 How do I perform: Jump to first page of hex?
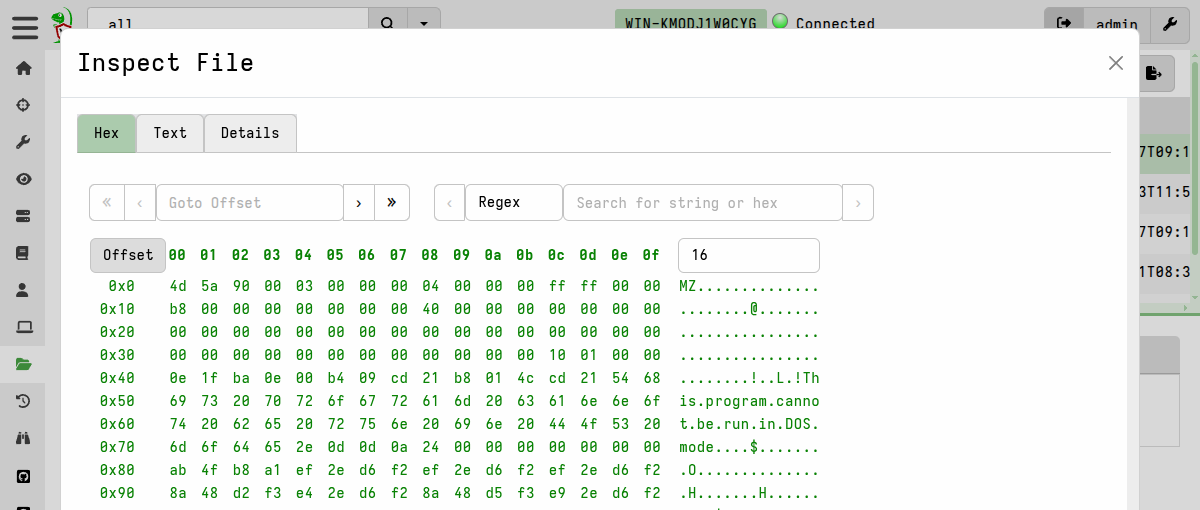coord(107,202)
